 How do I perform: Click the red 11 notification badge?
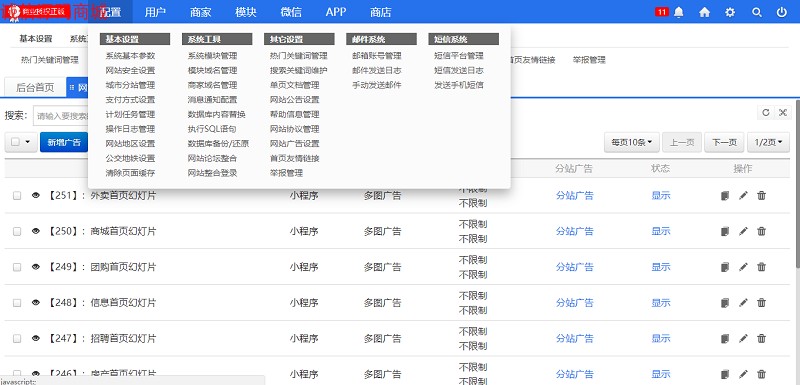pos(661,12)
